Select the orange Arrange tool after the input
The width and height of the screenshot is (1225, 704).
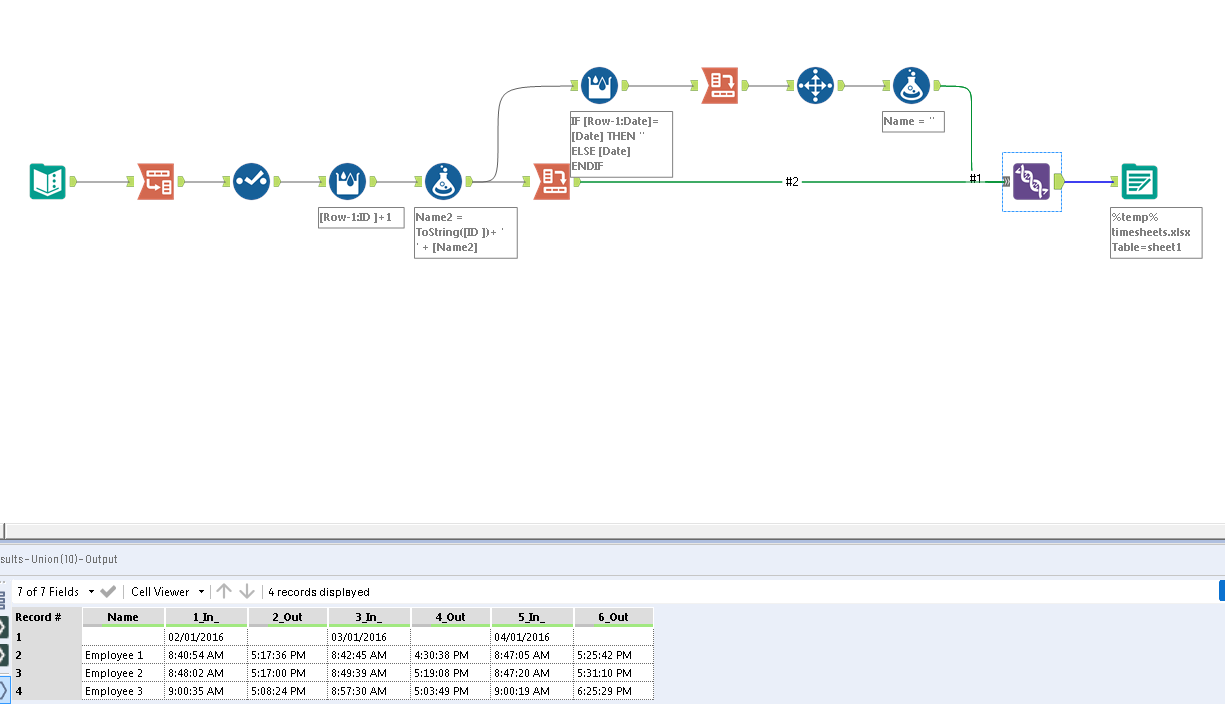point(155,181)
